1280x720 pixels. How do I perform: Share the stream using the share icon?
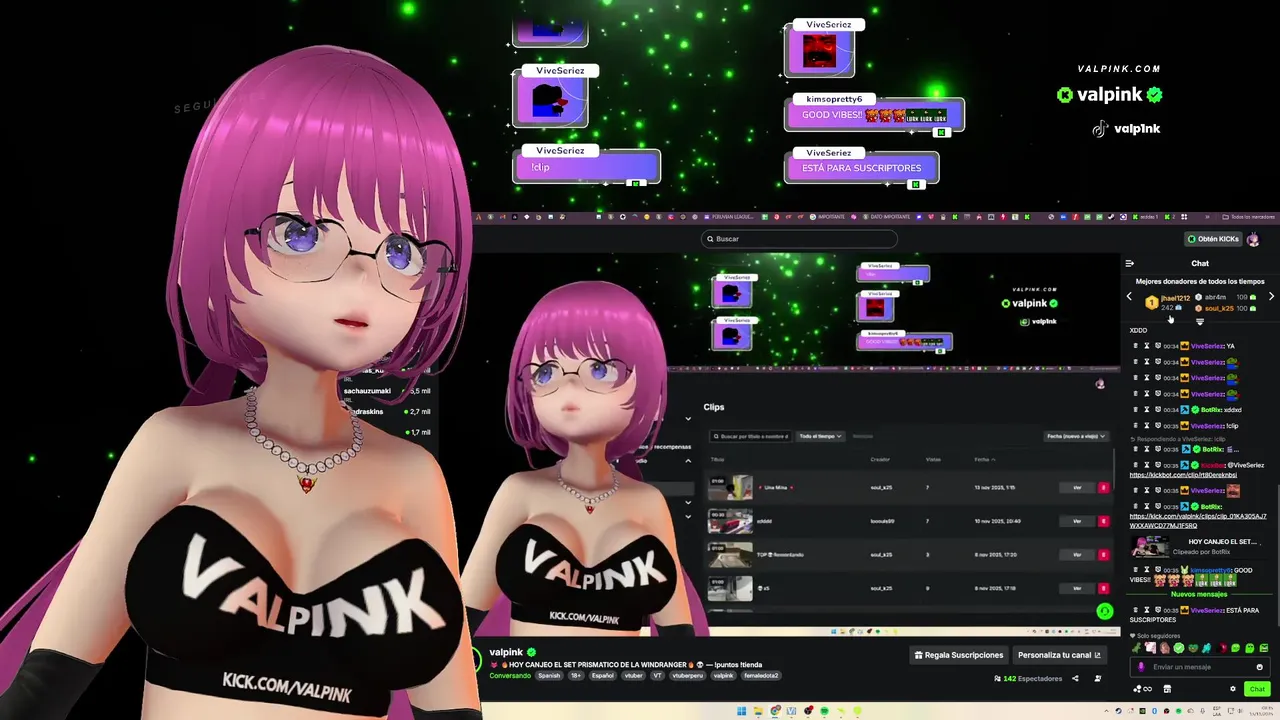(x=1075, y=678)
